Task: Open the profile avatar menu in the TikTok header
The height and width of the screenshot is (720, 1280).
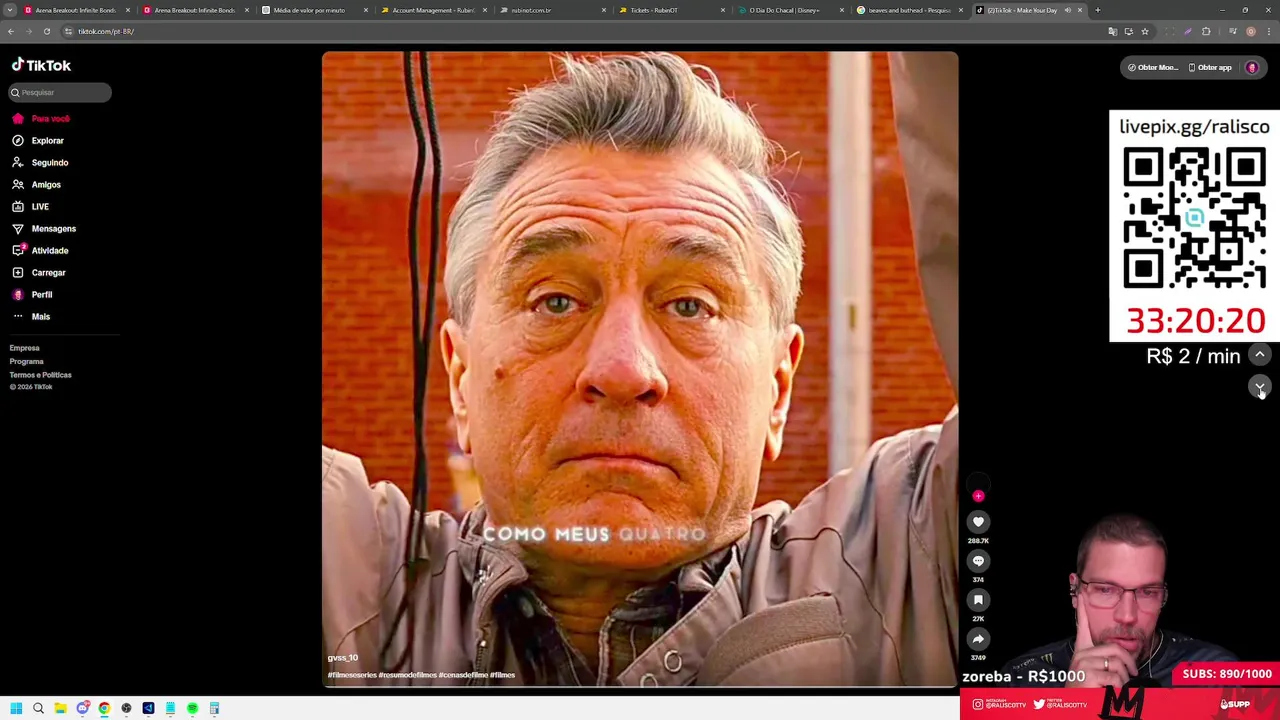Action: tap(1252, 67)
